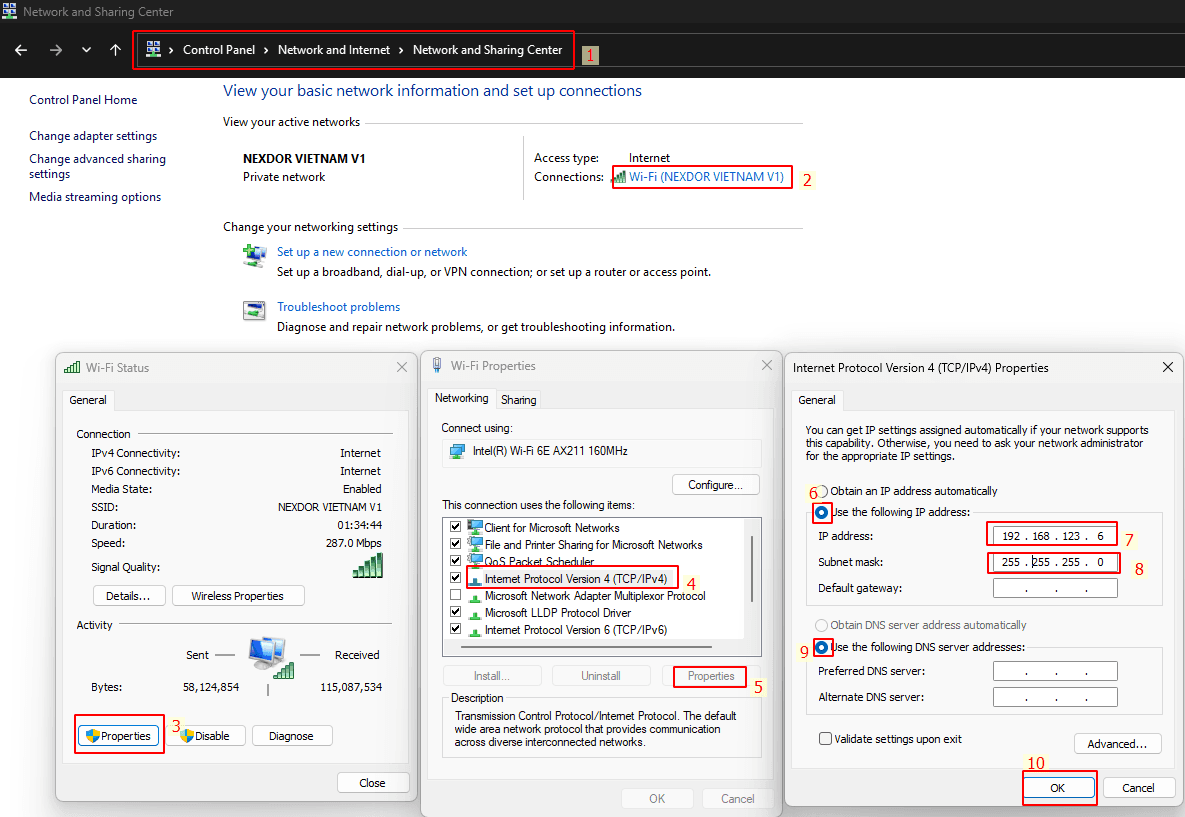This screenshot has width=1185, height=817.
Task: Close TCP/IPv4 Properties dialog with X
Action: 1167,367
